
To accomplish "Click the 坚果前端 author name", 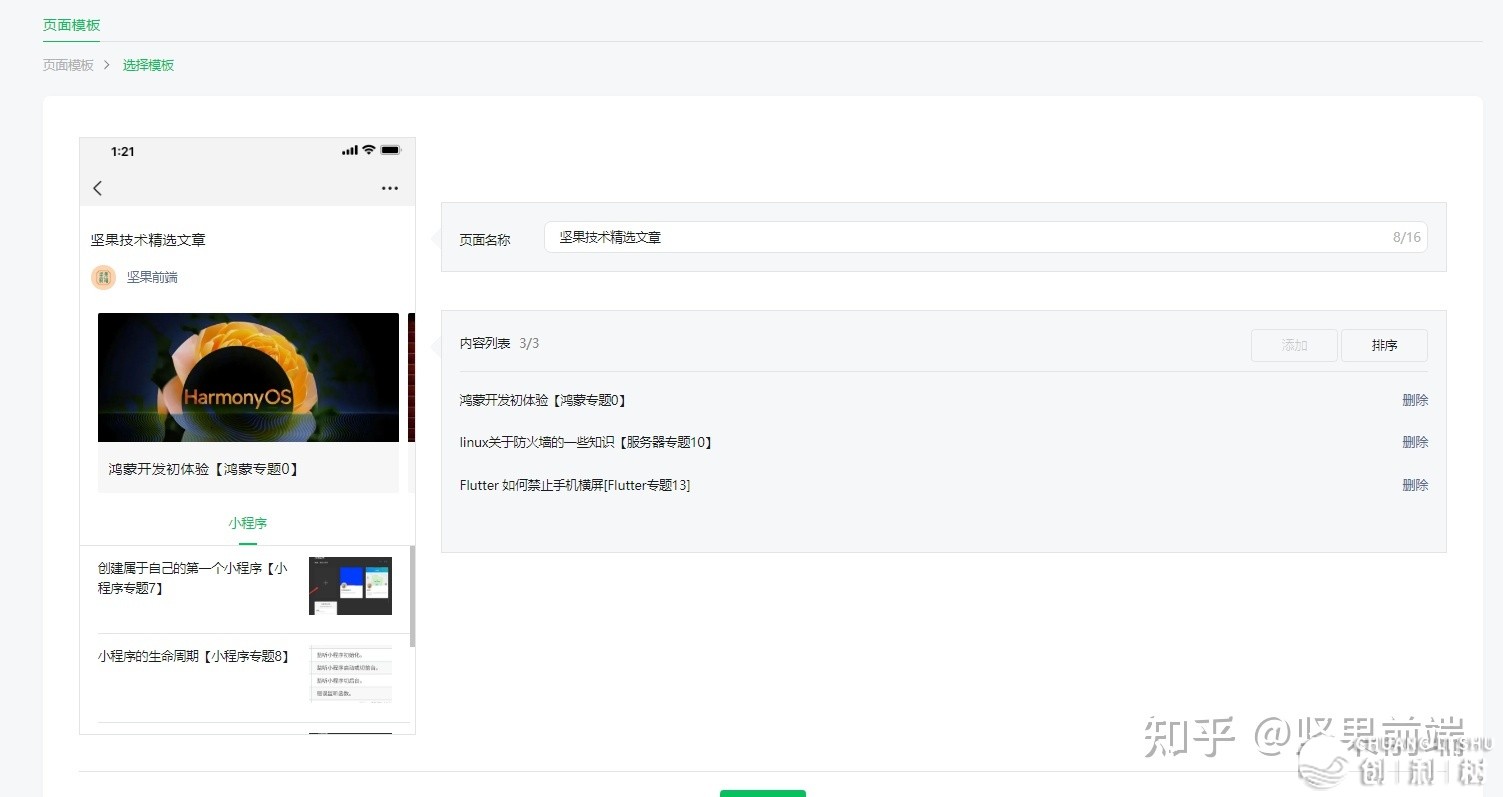I will point(152,277).
